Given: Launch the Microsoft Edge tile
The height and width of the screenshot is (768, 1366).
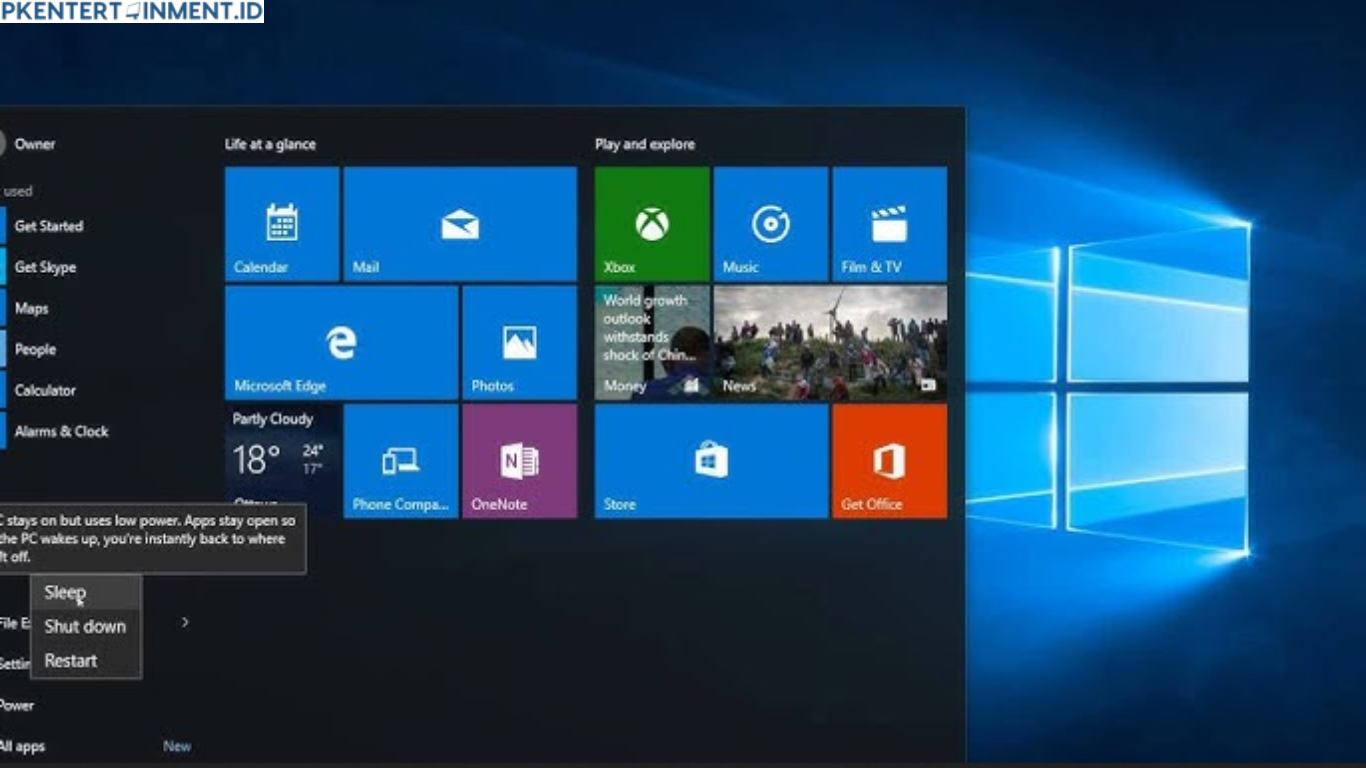Looking at the screenshot, I should tap(341, 343).
